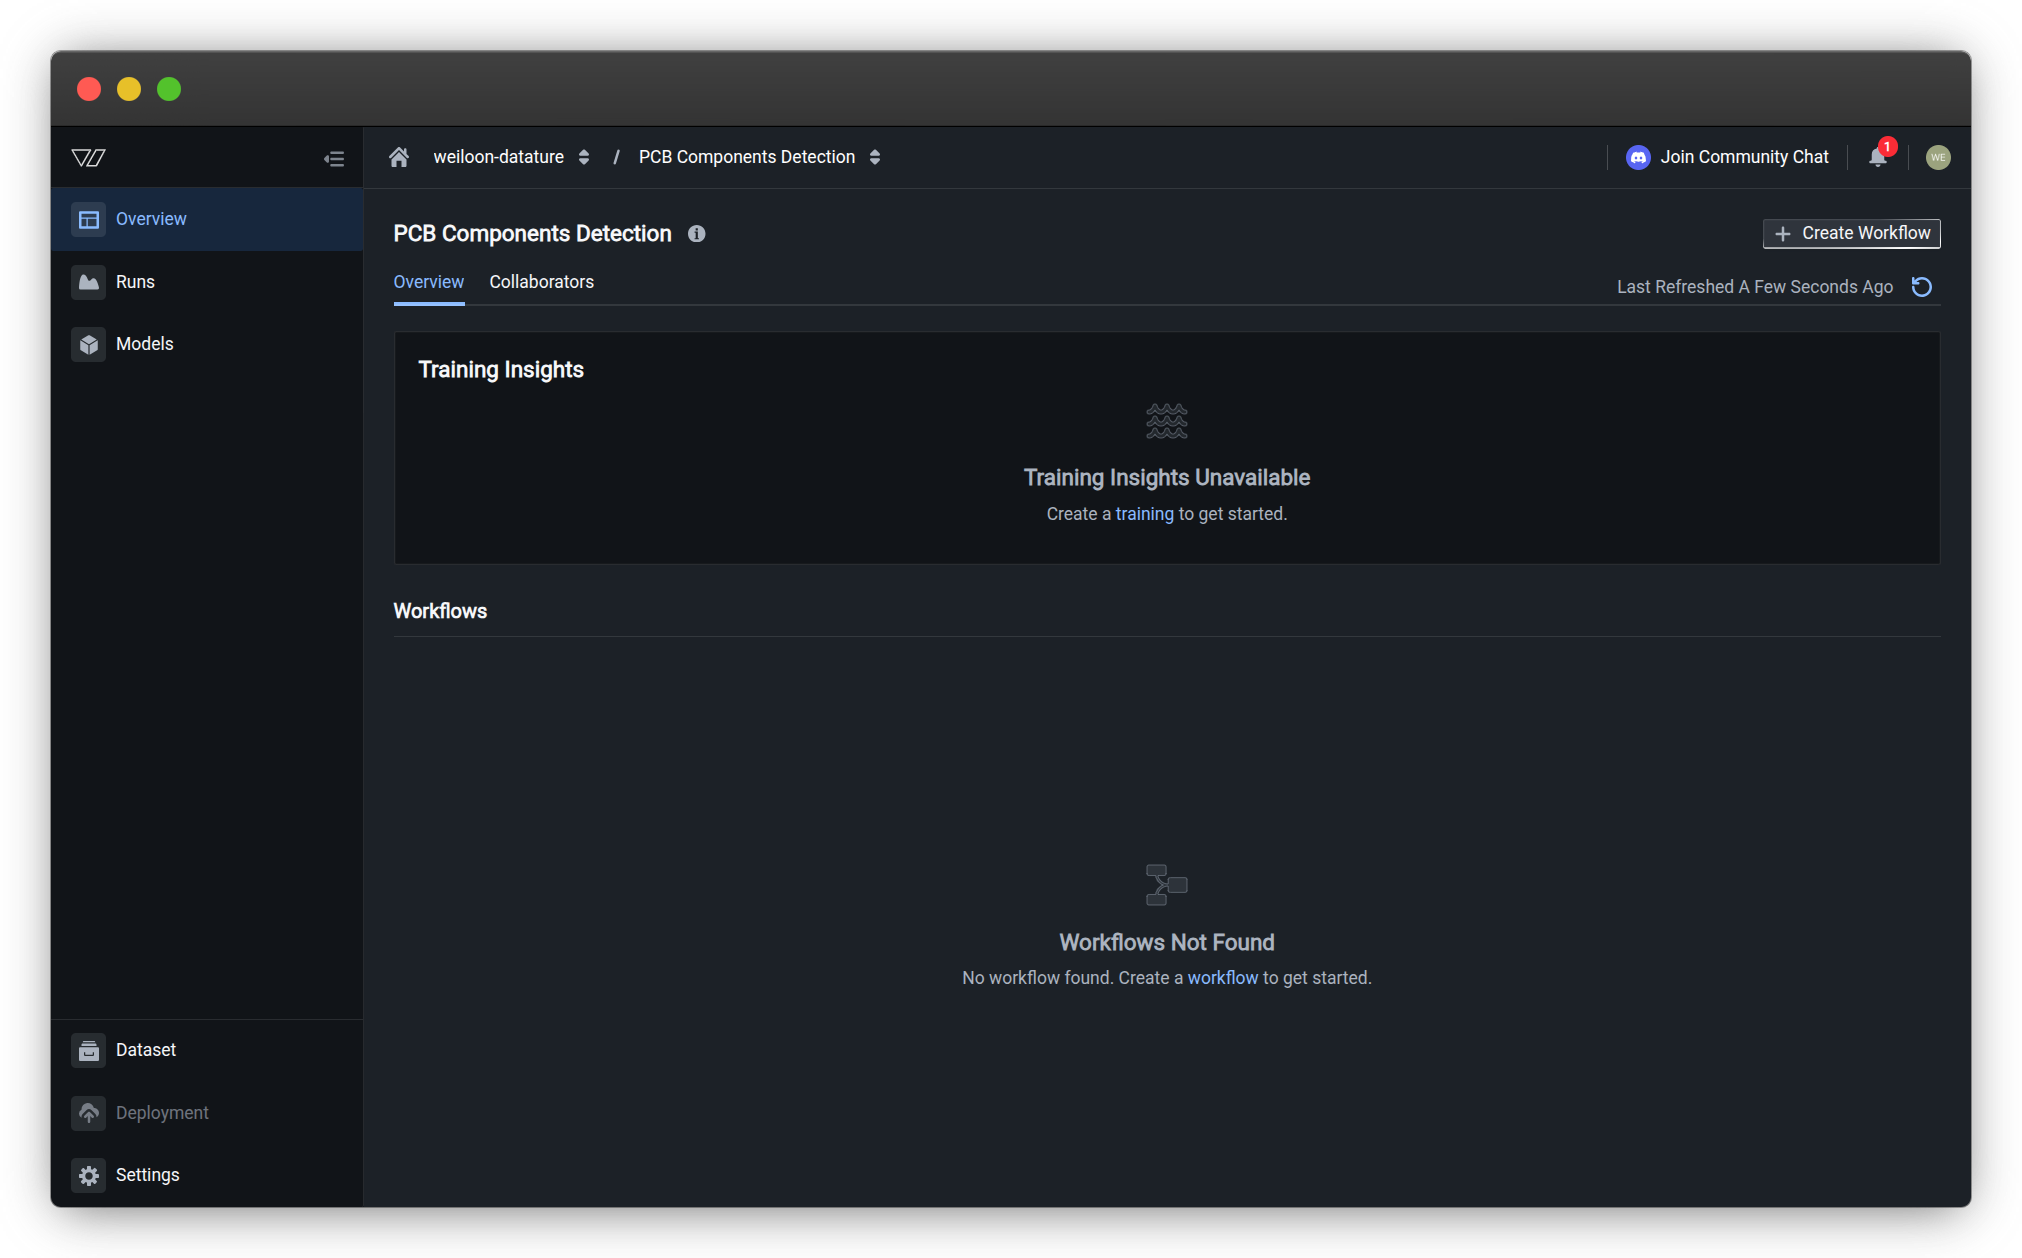Select the Overview tab

pyautogui.click(x=428, y=282)
